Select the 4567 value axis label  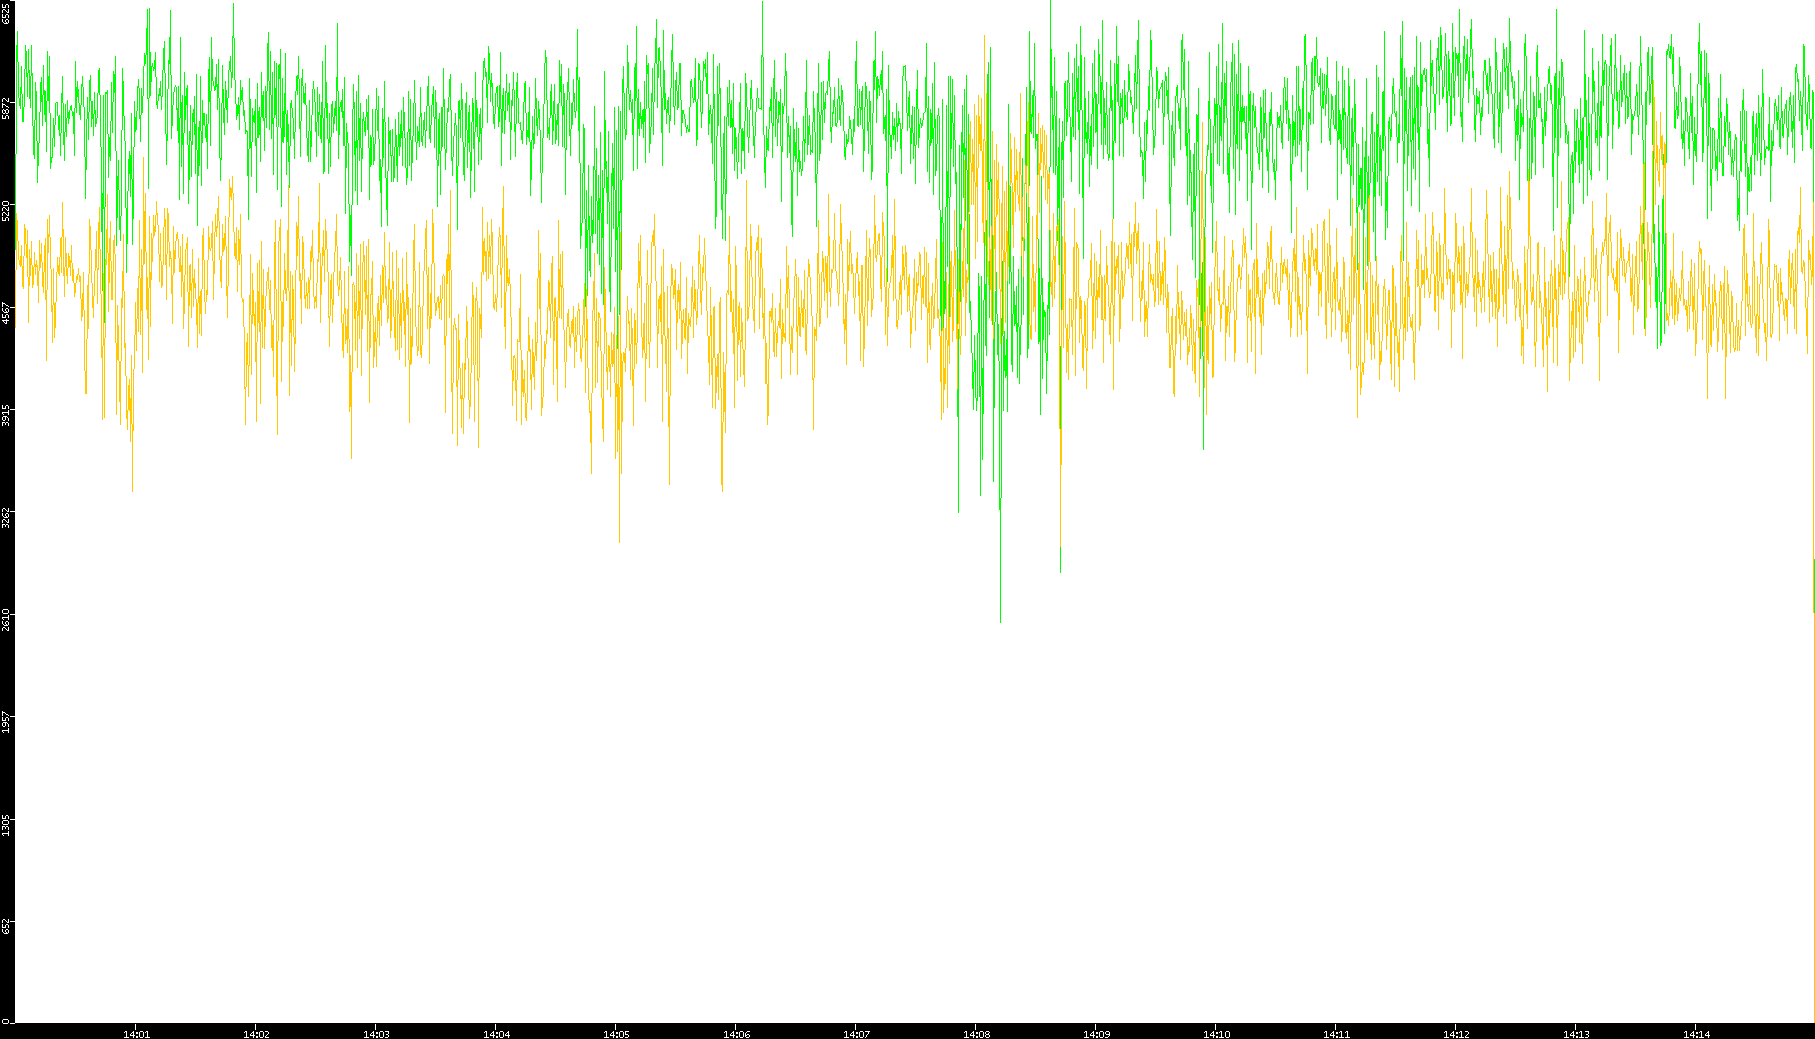pyautogui.click(x=7, y=313)
